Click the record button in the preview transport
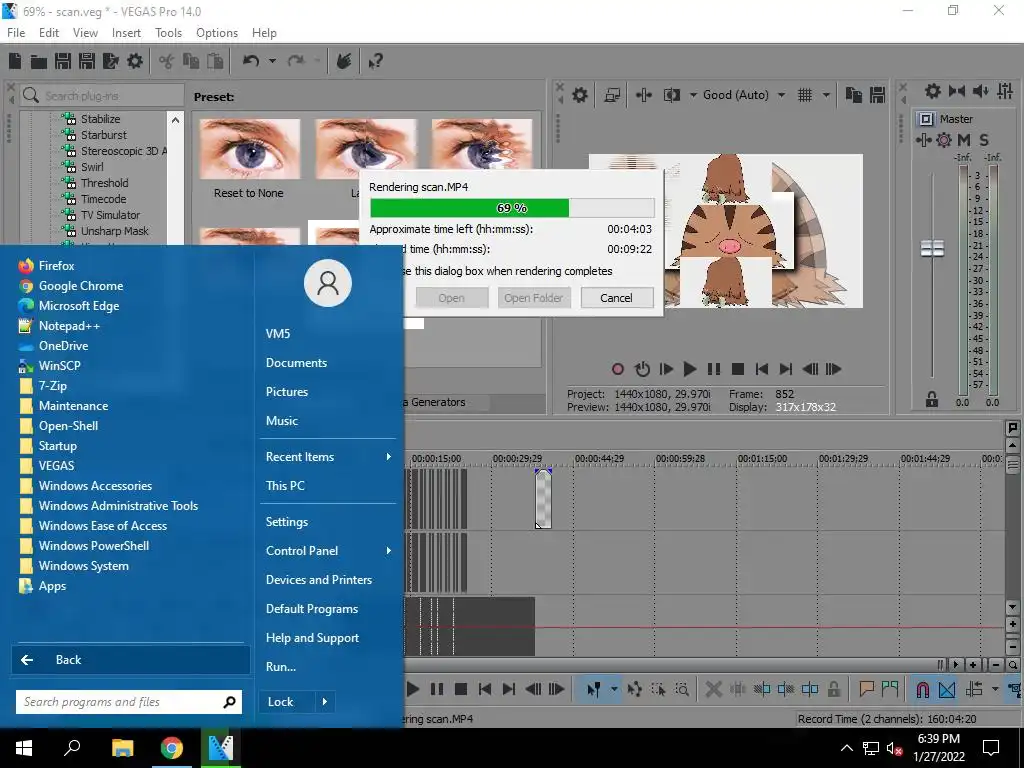This screenshot has width=1024, height=768. click(x=617, y=369)
